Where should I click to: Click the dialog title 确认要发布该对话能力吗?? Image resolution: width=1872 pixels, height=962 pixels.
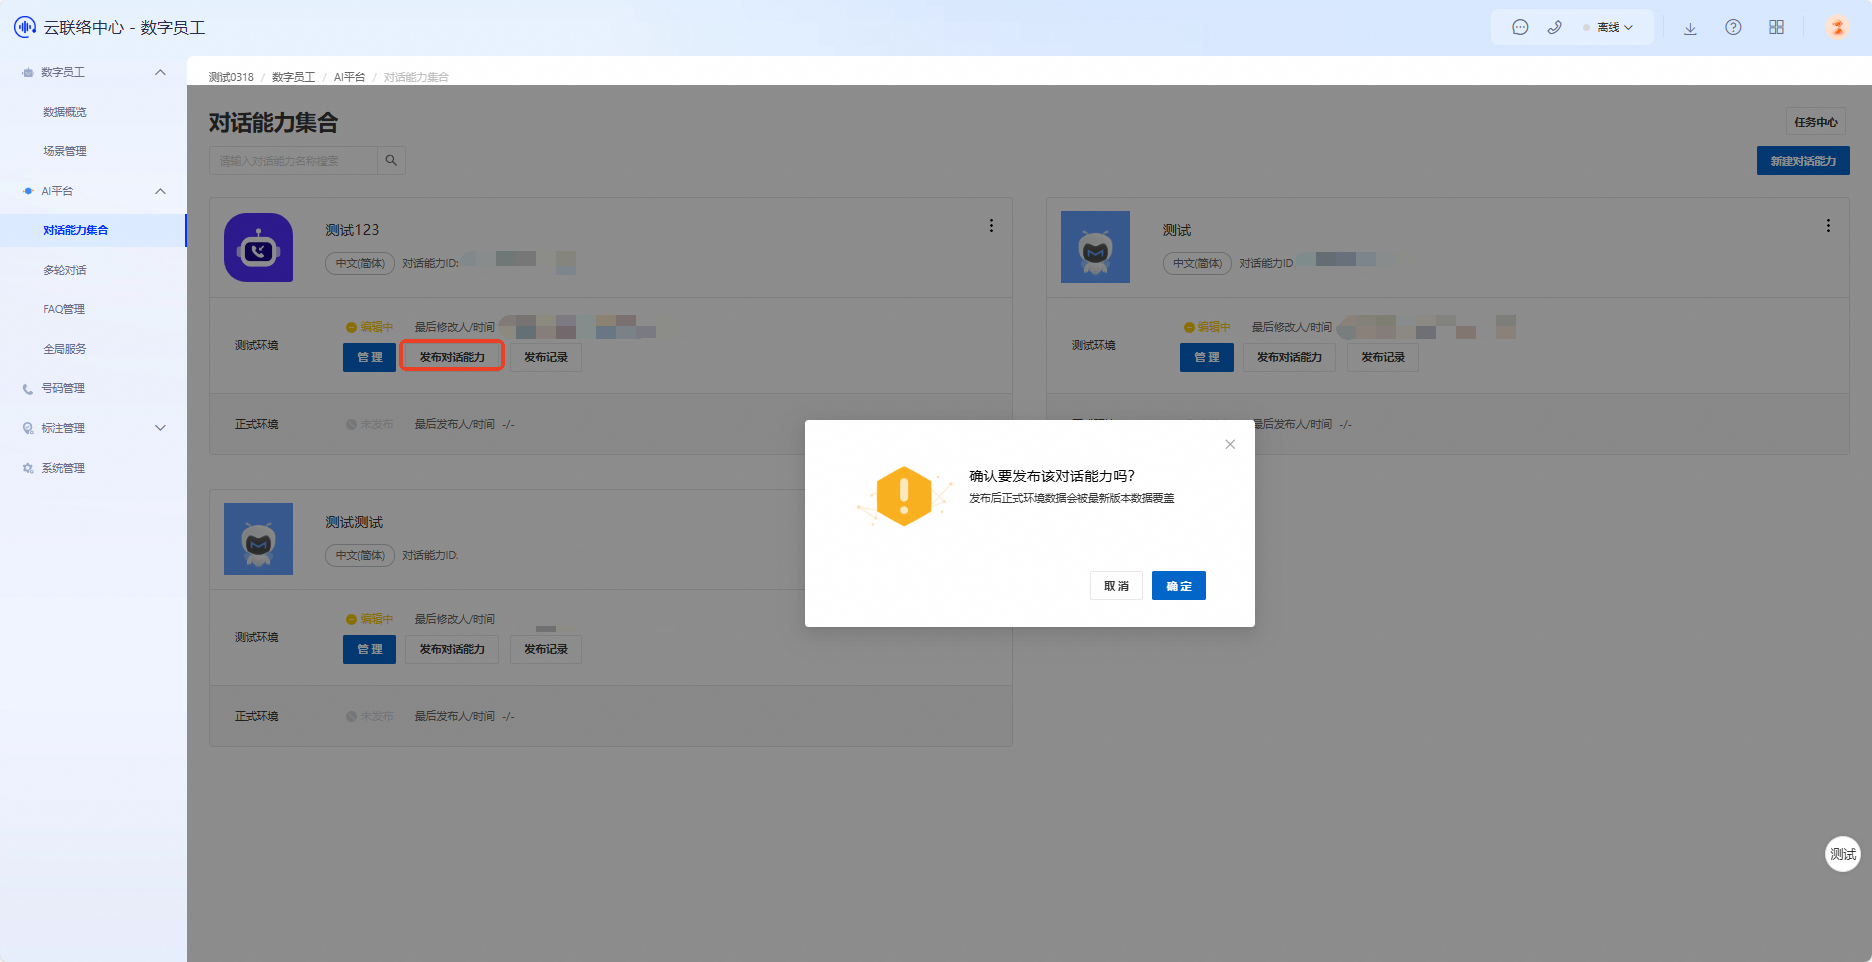(x=1052, y=476)
